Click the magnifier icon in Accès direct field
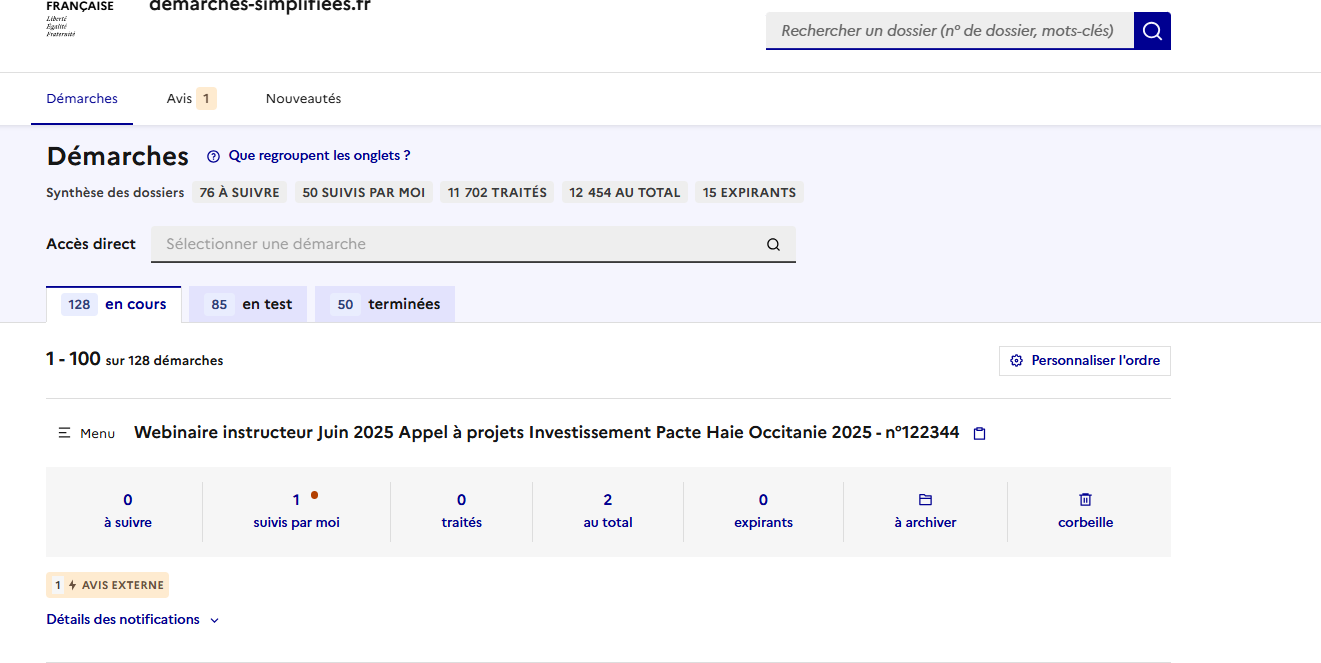Image resolution: width=1321 pixels, height=663 pixels. tap(773, 245)
